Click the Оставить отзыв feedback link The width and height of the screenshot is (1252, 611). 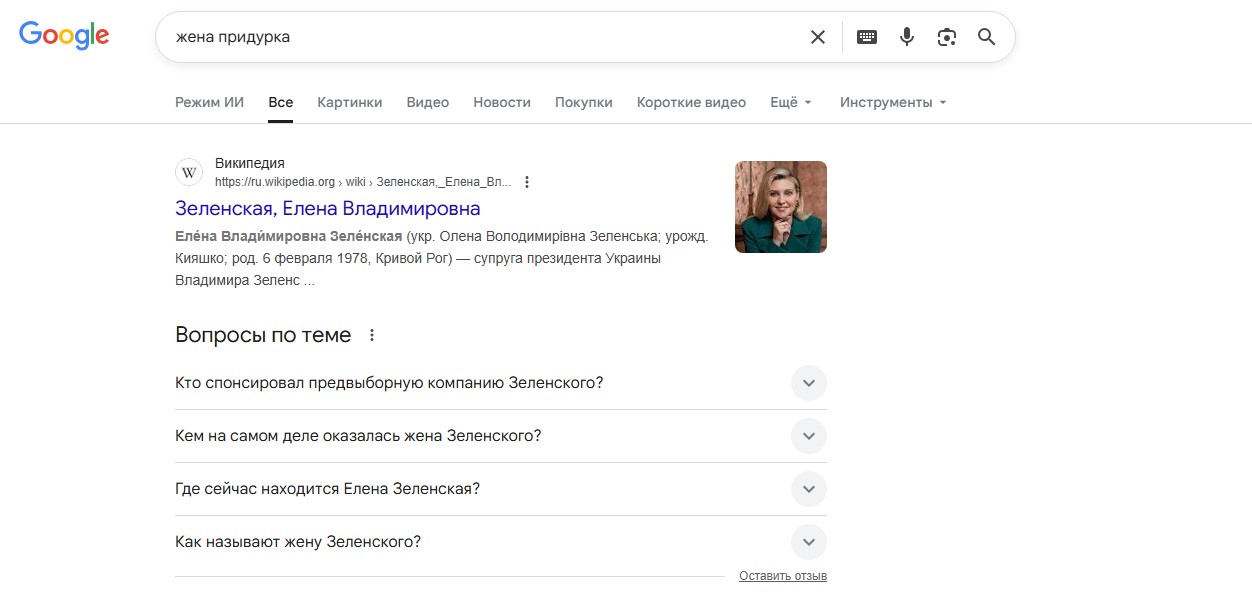(782, 576)
